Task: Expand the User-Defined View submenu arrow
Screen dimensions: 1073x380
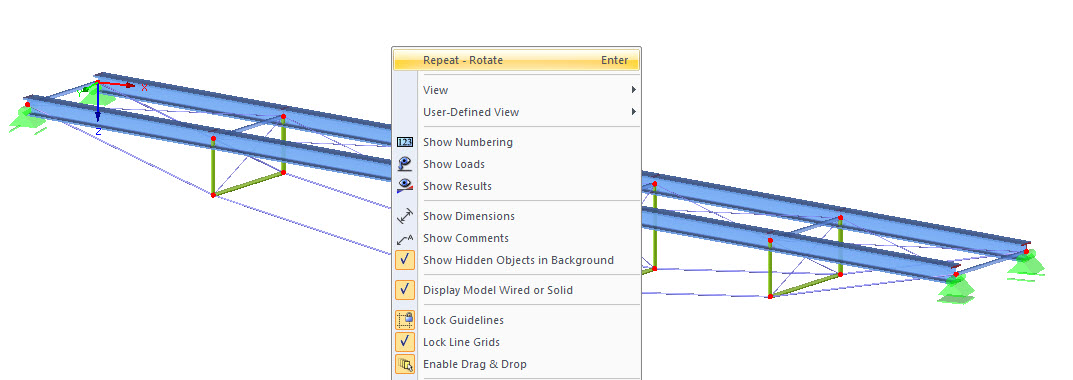Action: (634, 112)
